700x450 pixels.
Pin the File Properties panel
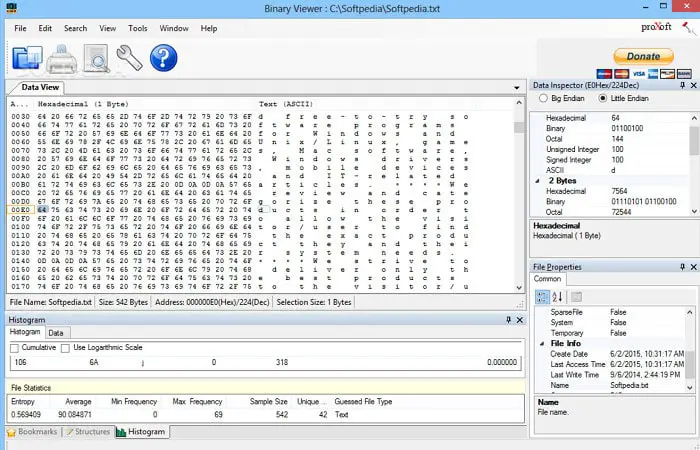[x=682, y=267]
